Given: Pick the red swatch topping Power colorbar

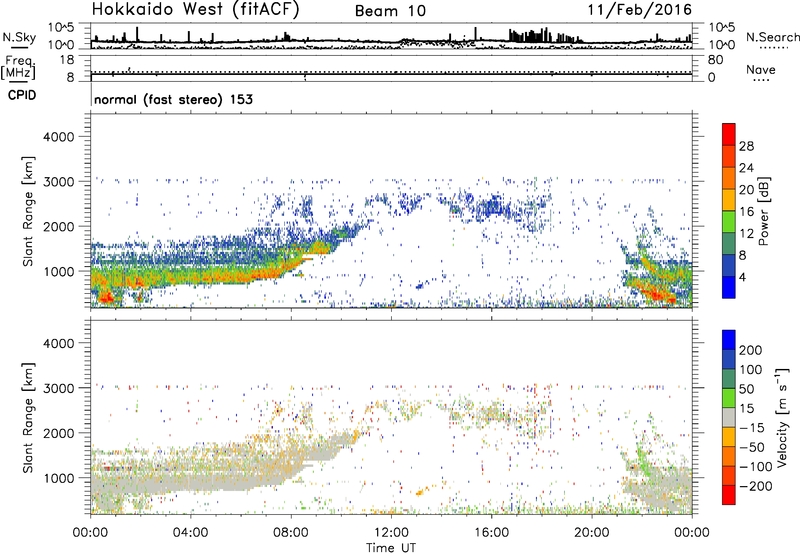Looking at the screenshot, I should point(729,134).
